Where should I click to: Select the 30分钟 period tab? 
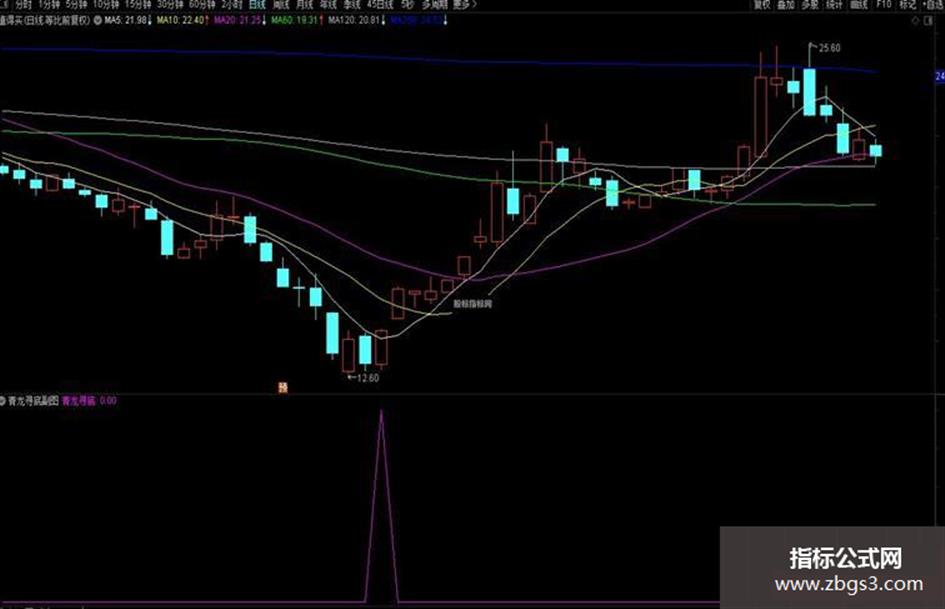coord(170,4)
